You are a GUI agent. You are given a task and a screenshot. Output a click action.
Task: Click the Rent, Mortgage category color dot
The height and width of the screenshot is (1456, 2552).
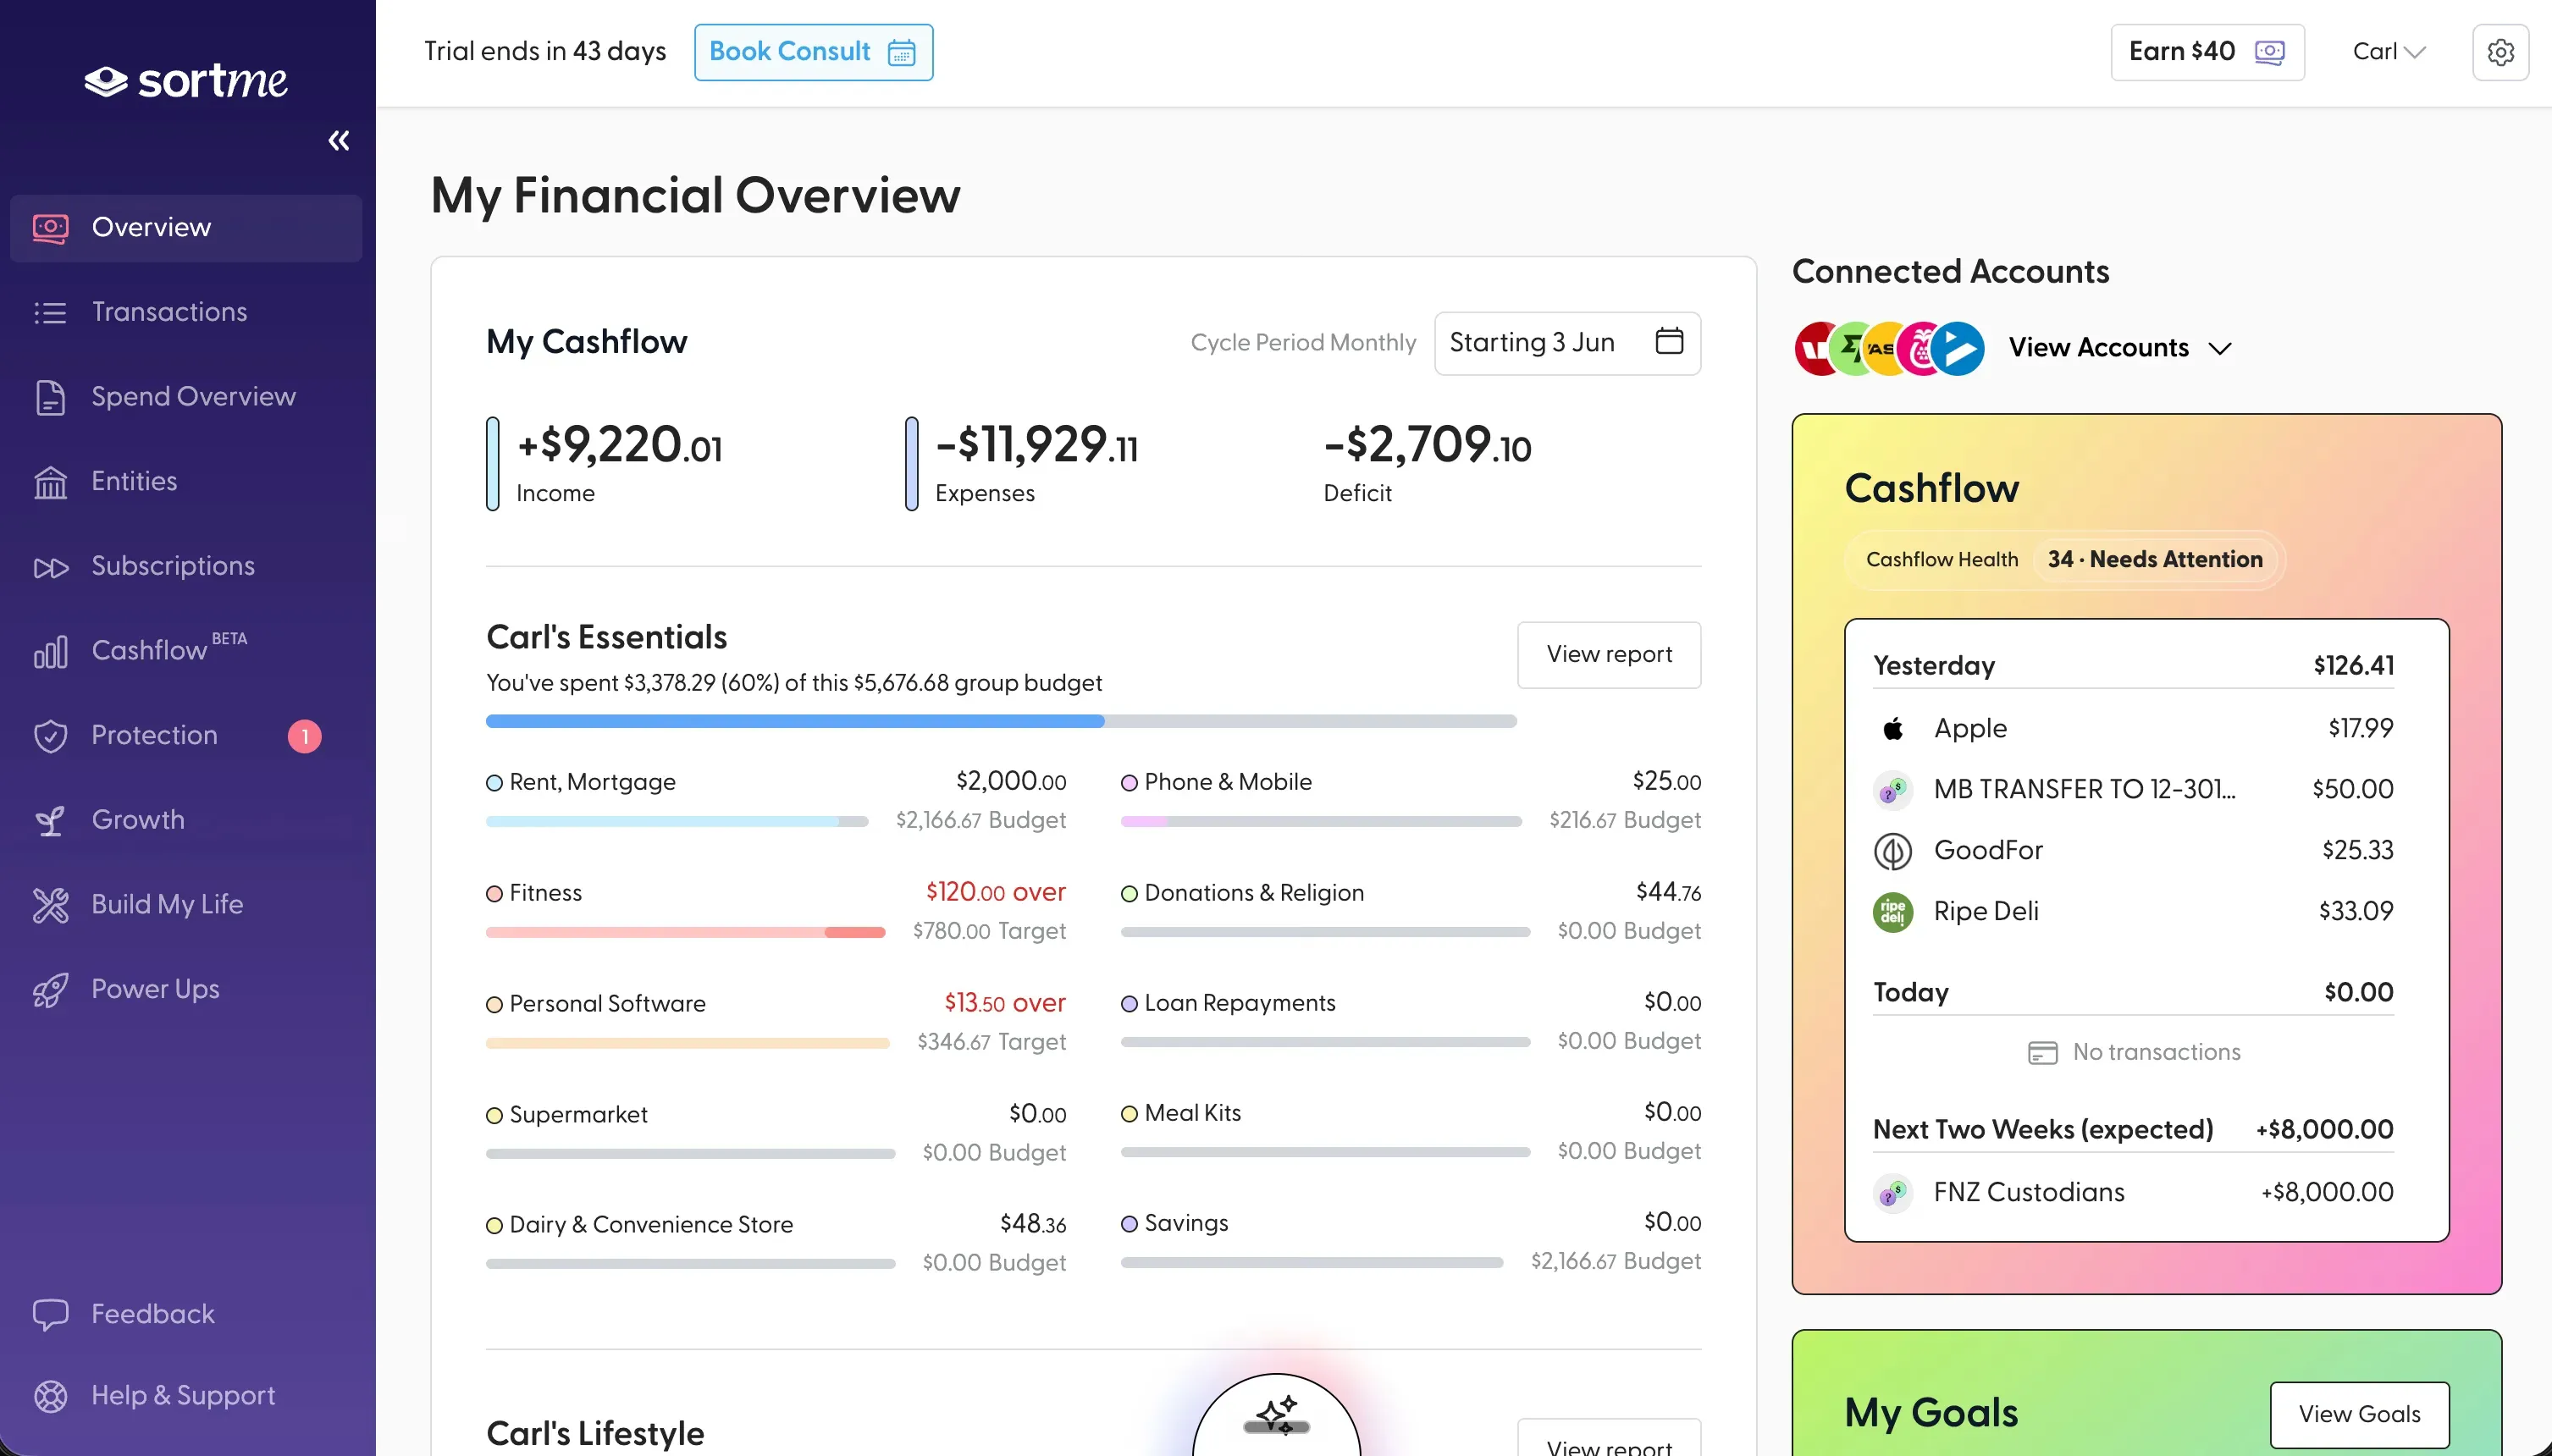pyautogui.click(x=494, y=783)
